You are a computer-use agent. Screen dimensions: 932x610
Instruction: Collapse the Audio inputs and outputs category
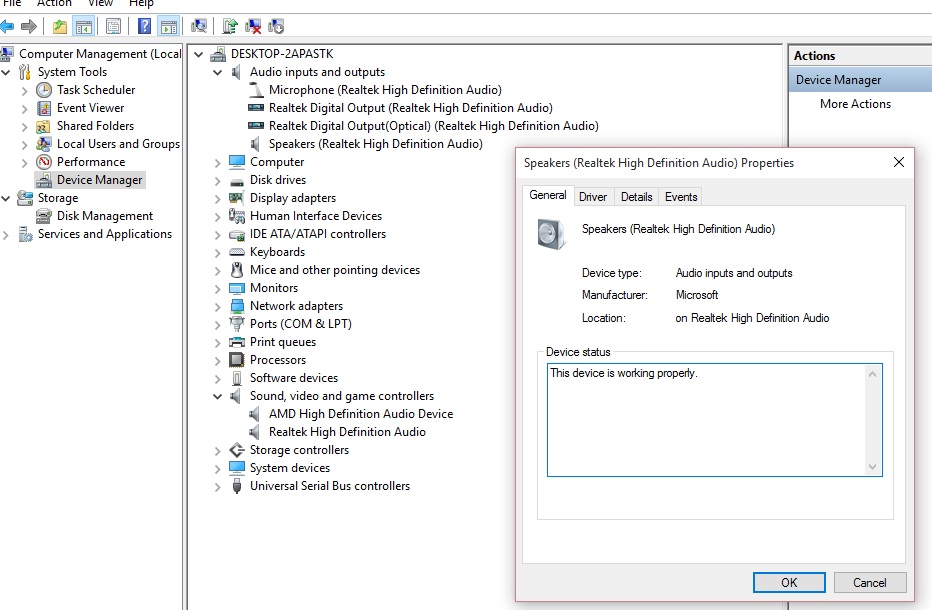(x=218, y=72)
